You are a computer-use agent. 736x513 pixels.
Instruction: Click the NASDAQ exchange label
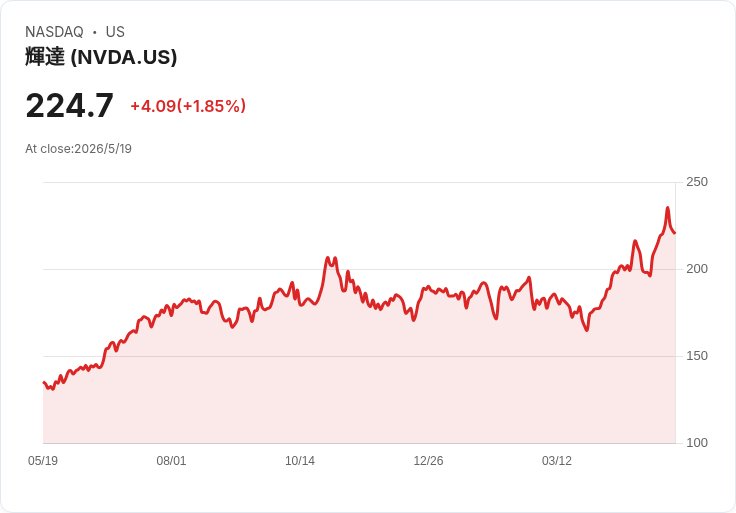point(54,32)
